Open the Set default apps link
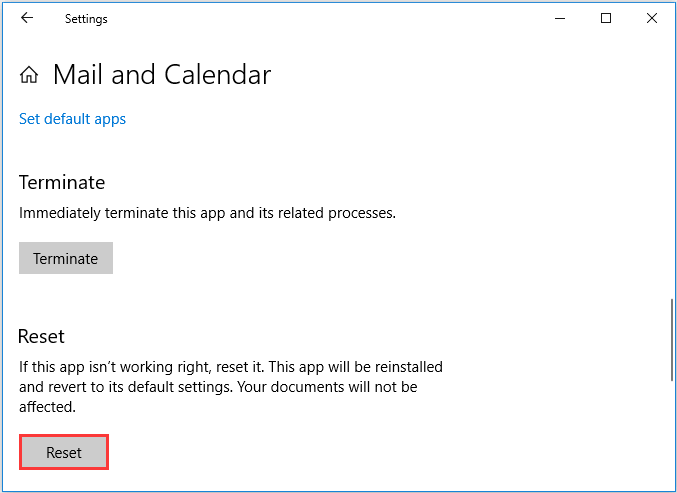 pos(72,119)
